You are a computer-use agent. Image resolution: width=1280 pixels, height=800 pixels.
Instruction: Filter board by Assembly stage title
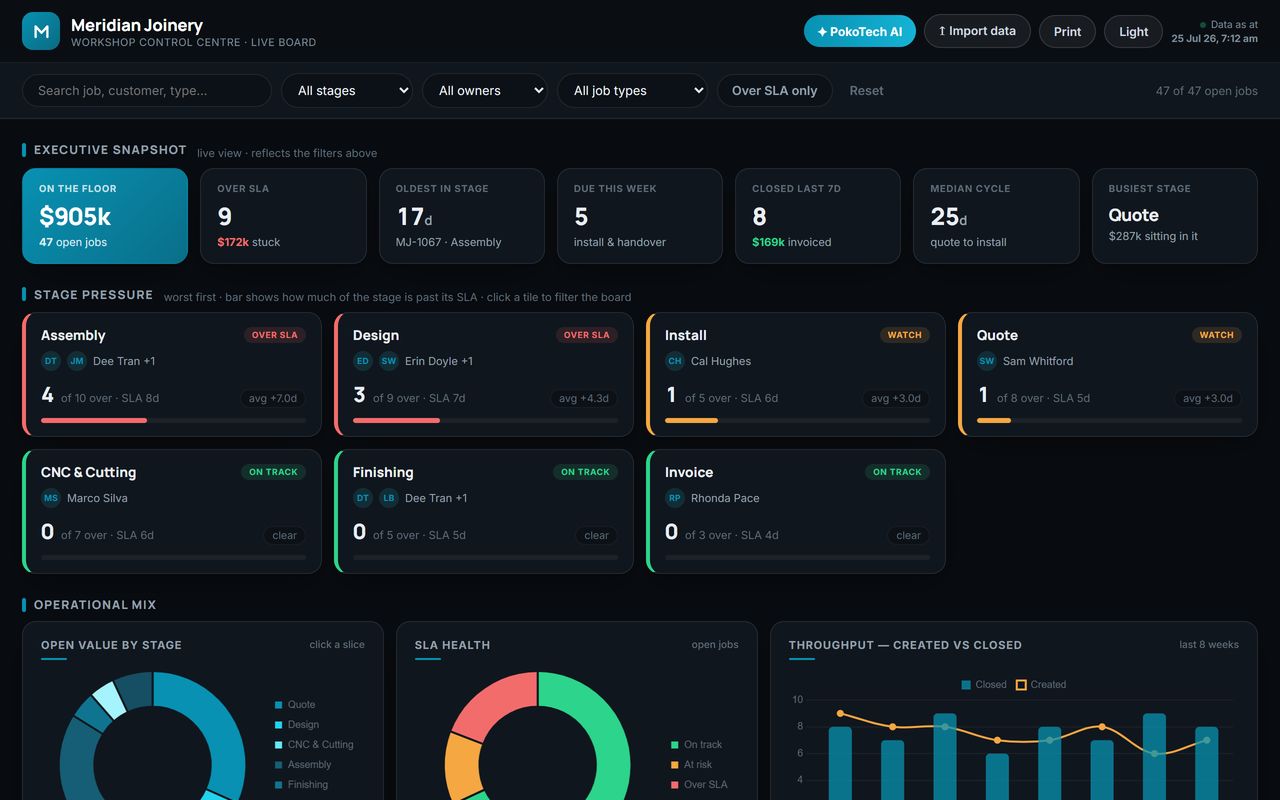coord(73,335)
